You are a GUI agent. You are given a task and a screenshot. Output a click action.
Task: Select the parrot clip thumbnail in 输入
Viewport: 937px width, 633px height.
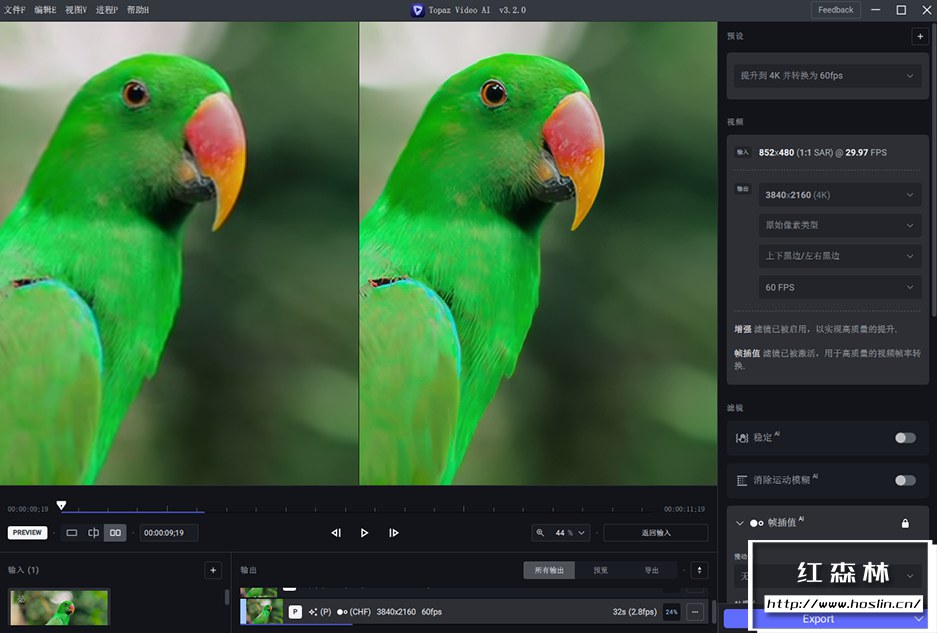click(x=58, y=607)
